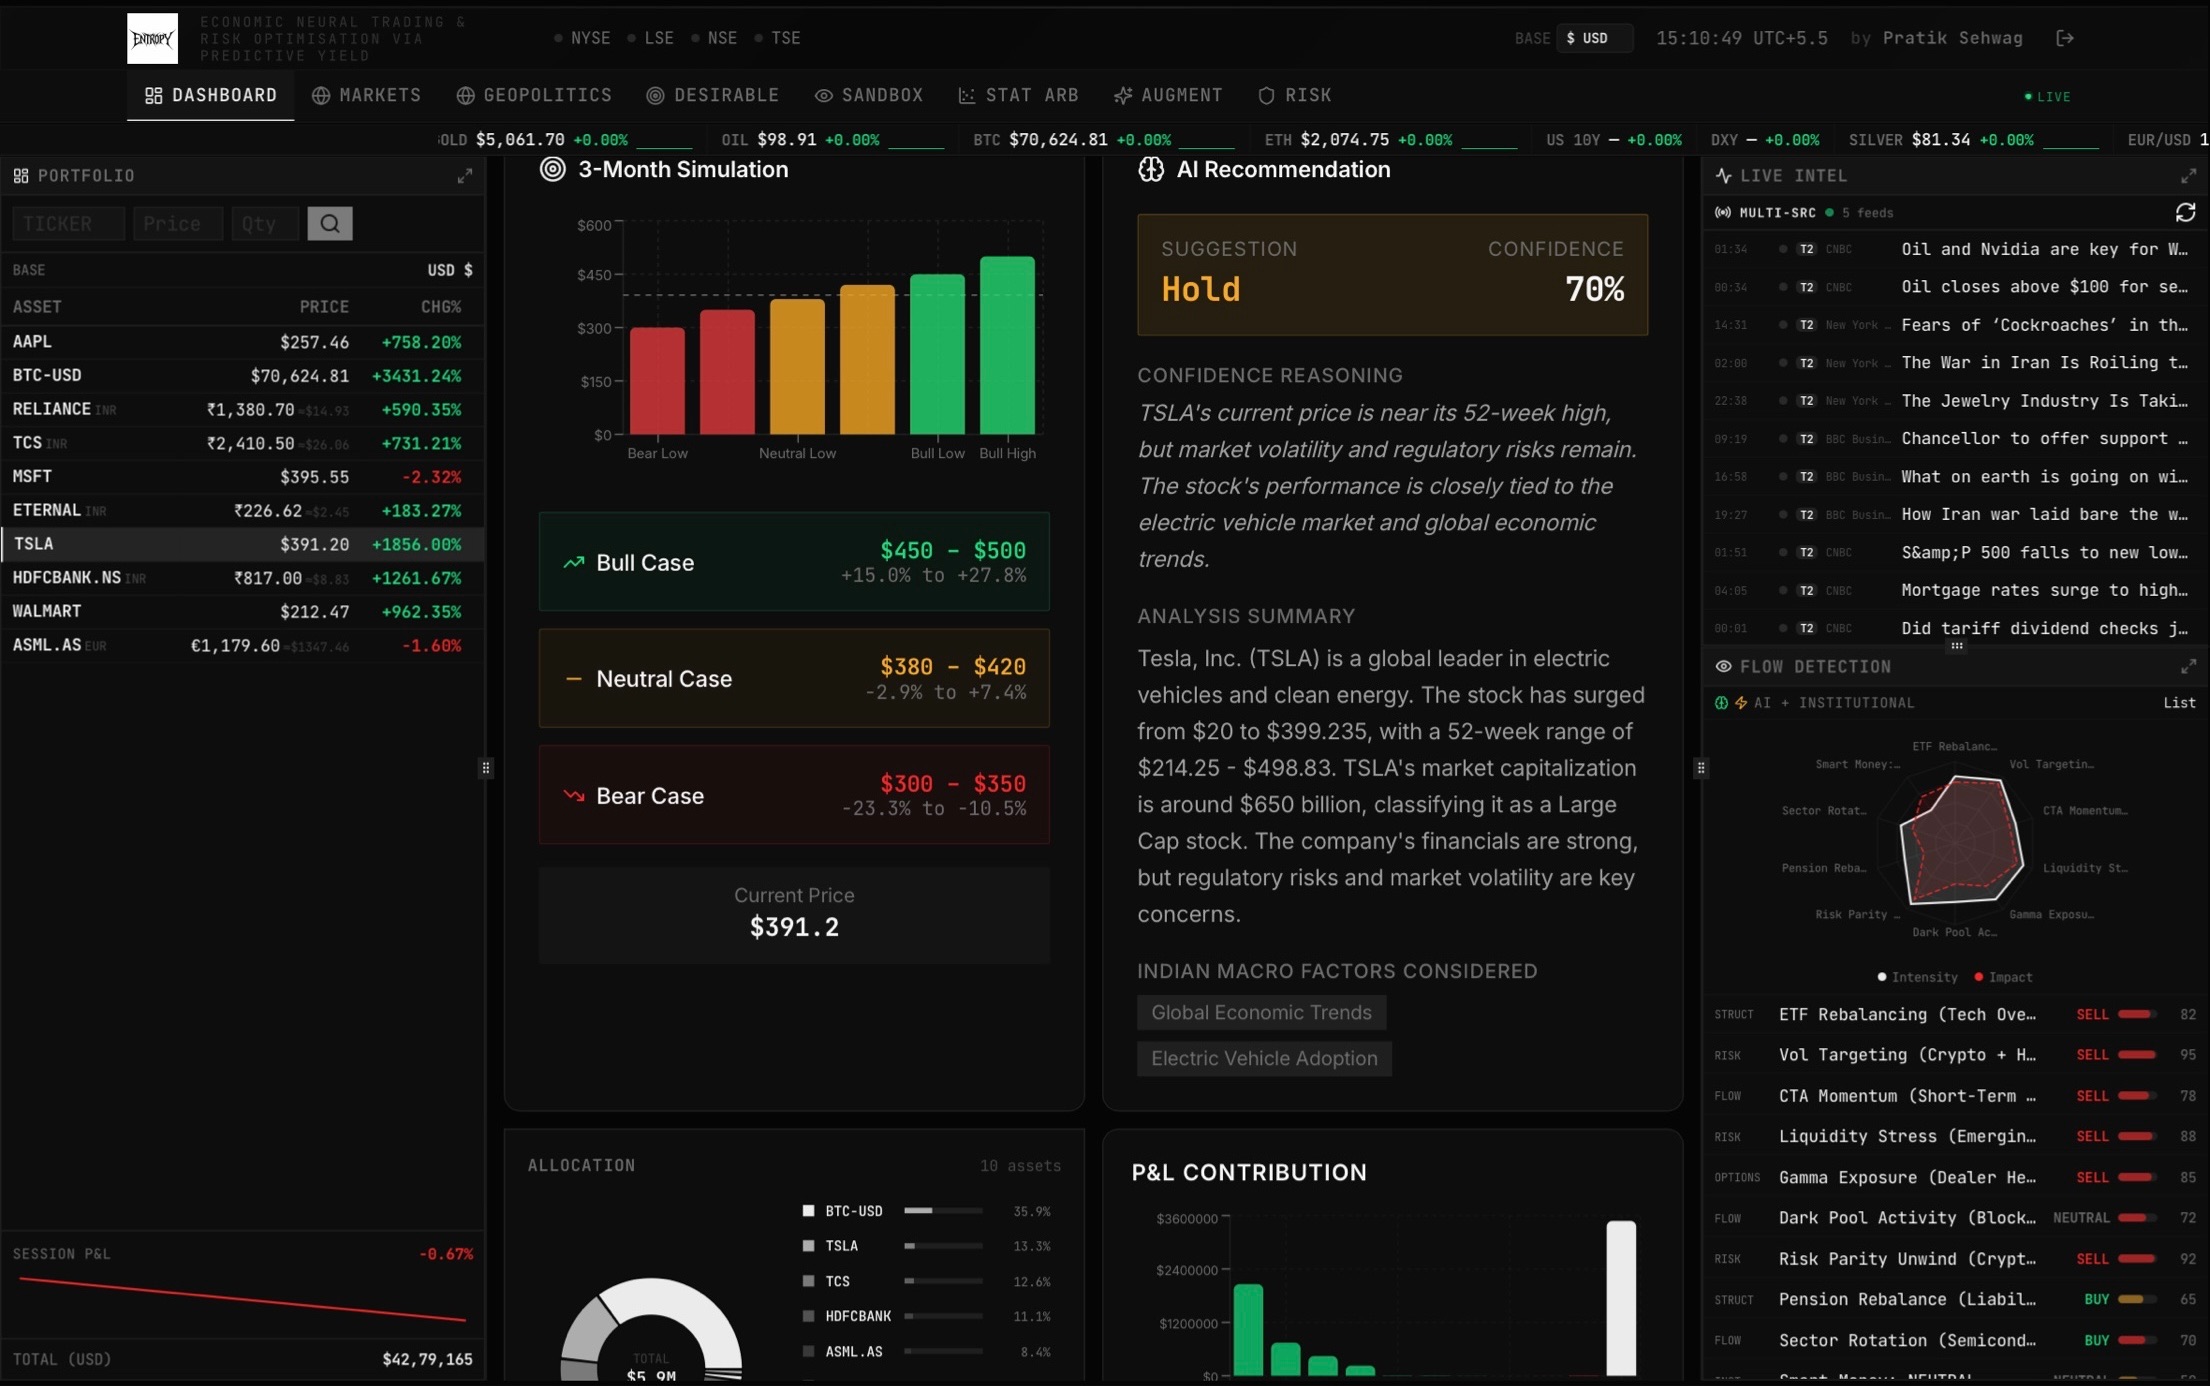
Task: Expand the Portfolio panel with arrows icon
Action: [465, 176]
